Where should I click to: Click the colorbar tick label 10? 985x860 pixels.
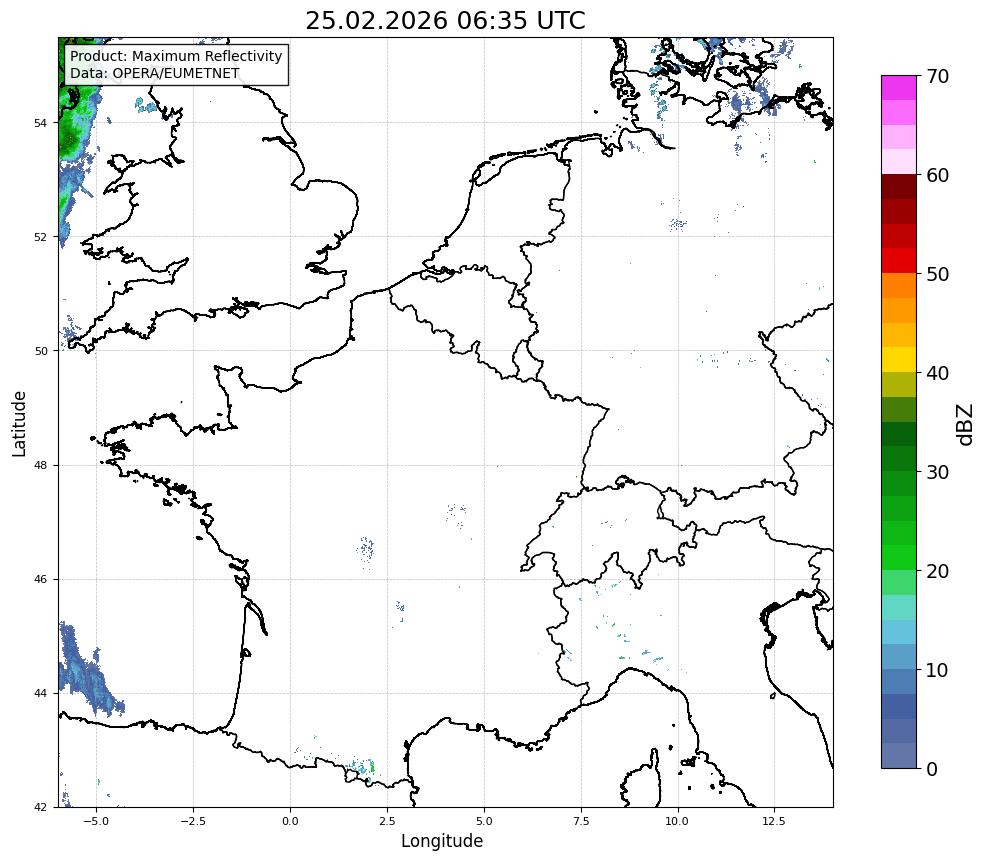[x=937, y=670]
